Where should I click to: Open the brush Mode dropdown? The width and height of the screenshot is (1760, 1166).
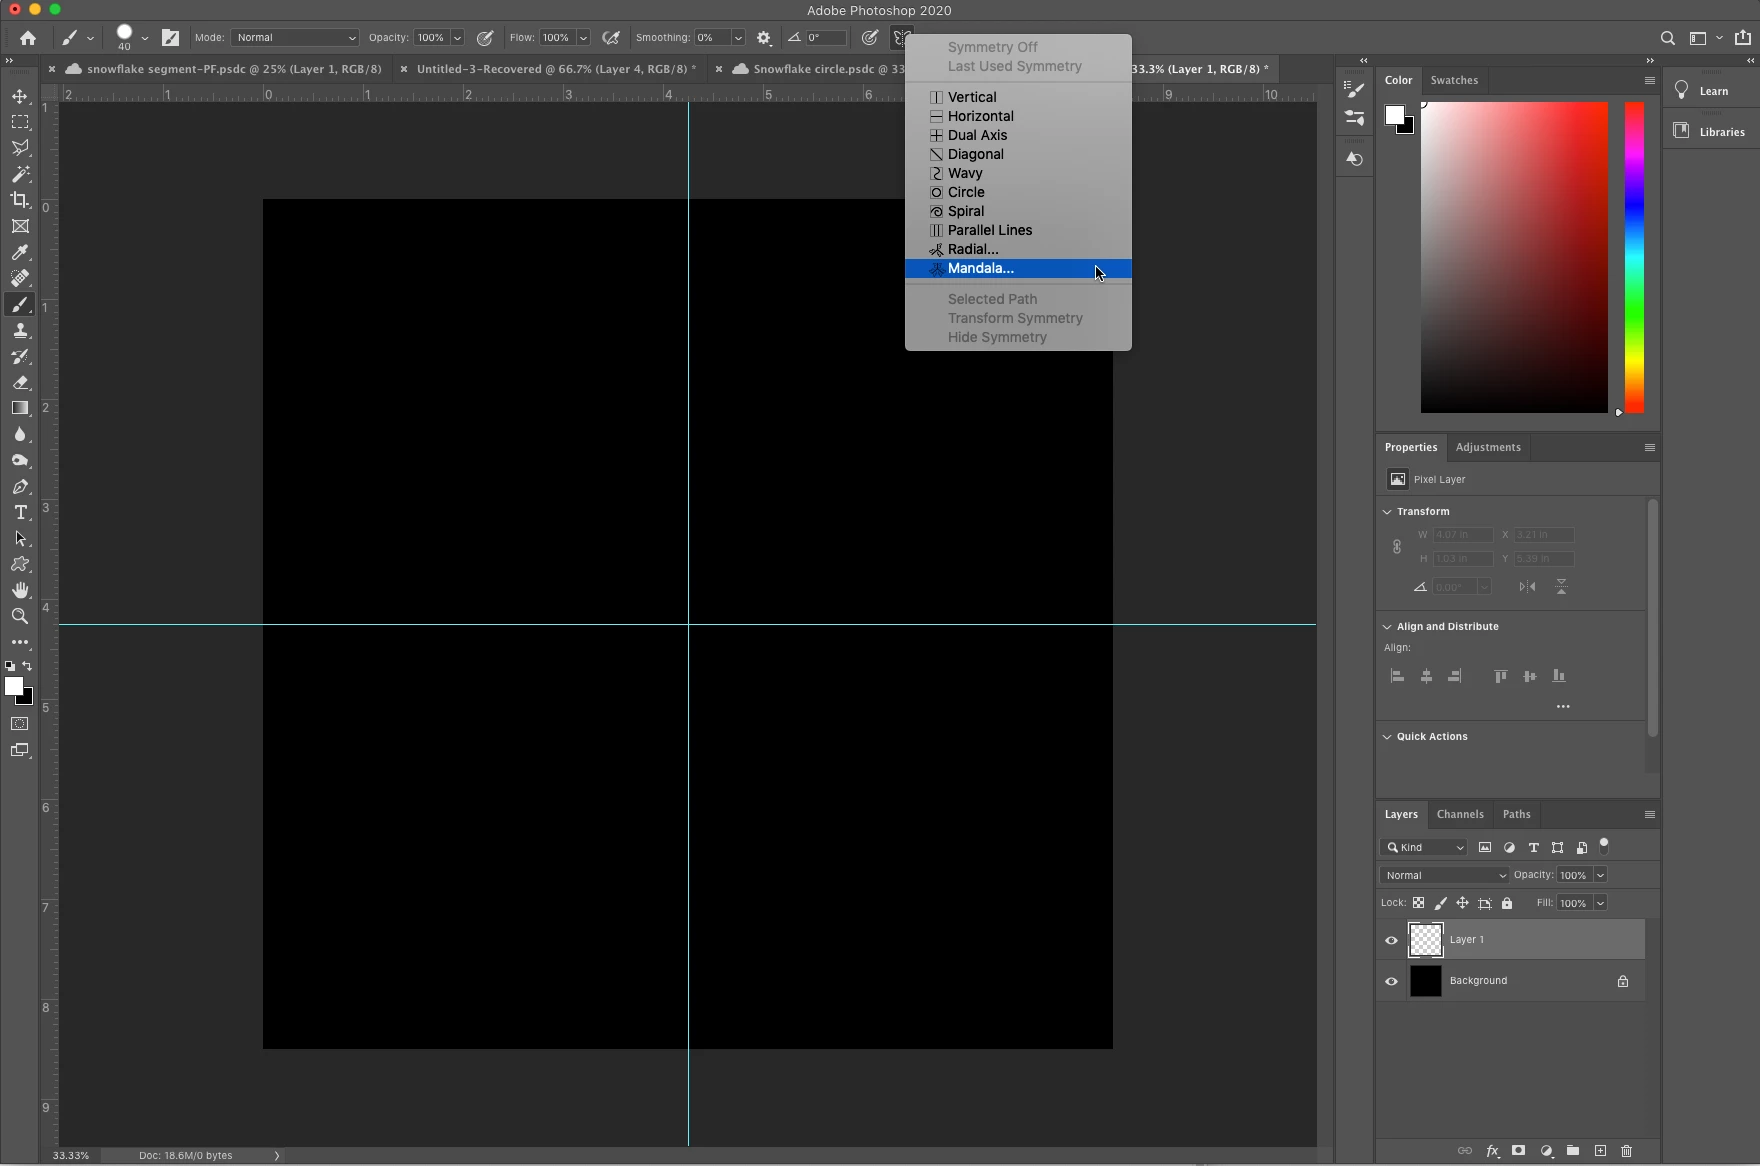pos(295,38)
